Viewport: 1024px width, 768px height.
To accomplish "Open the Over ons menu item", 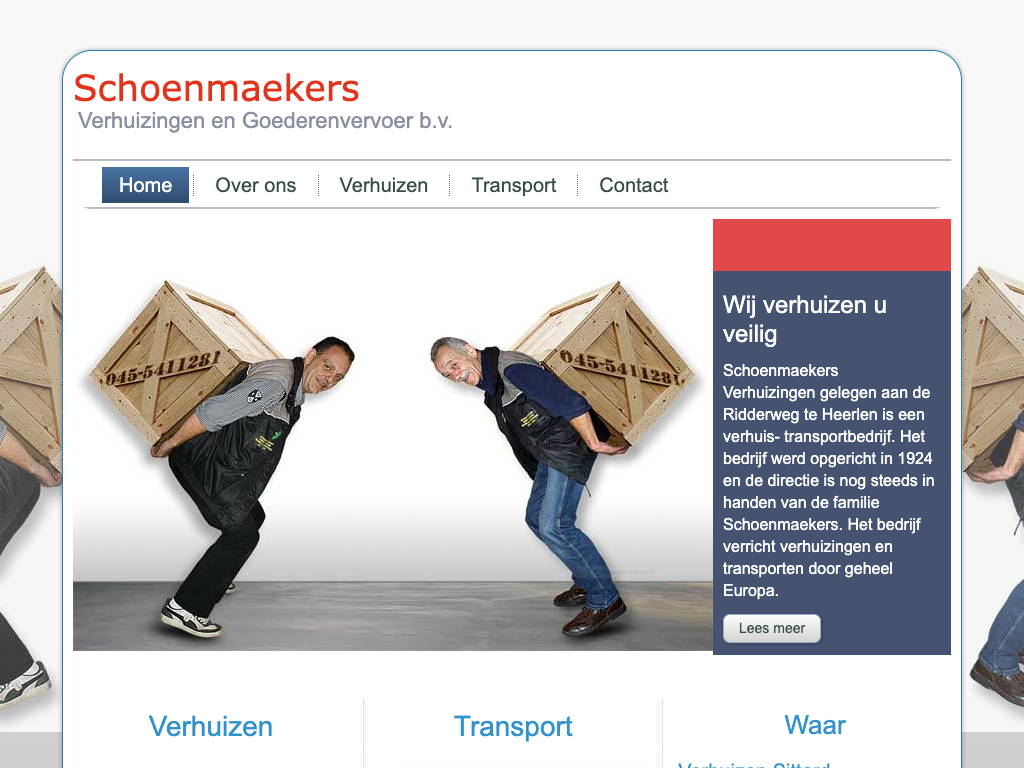I will [x=255, y=185].
